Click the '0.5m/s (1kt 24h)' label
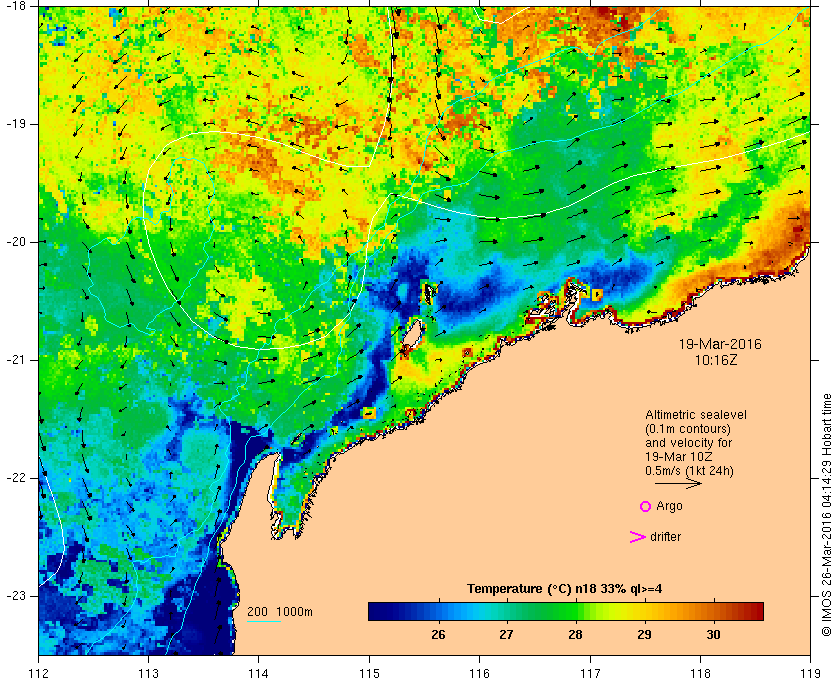 [689, 470]
